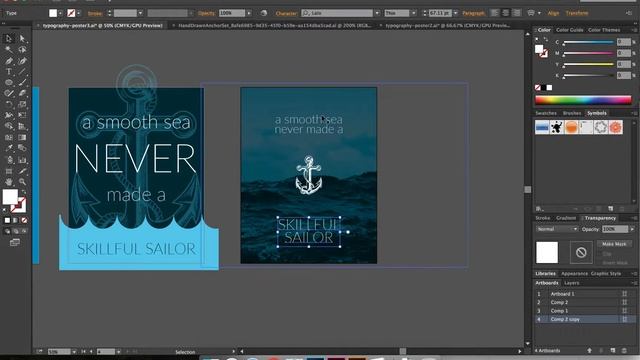Viewport: 640px width, 360px height.
Task: Set paint mode to None
Action: [x=24, y=220]
